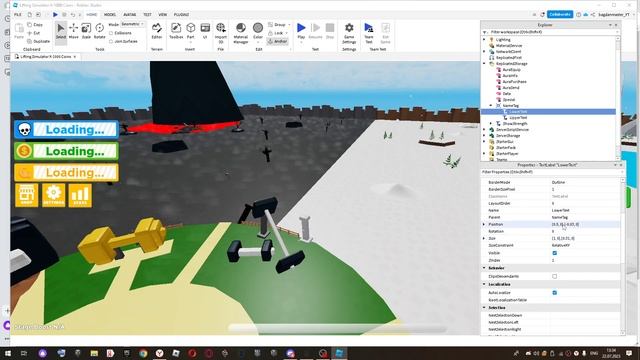Viewport: 640px width, 360px height.
Task: Collapse the NameTag tree node
Action: 491,106
